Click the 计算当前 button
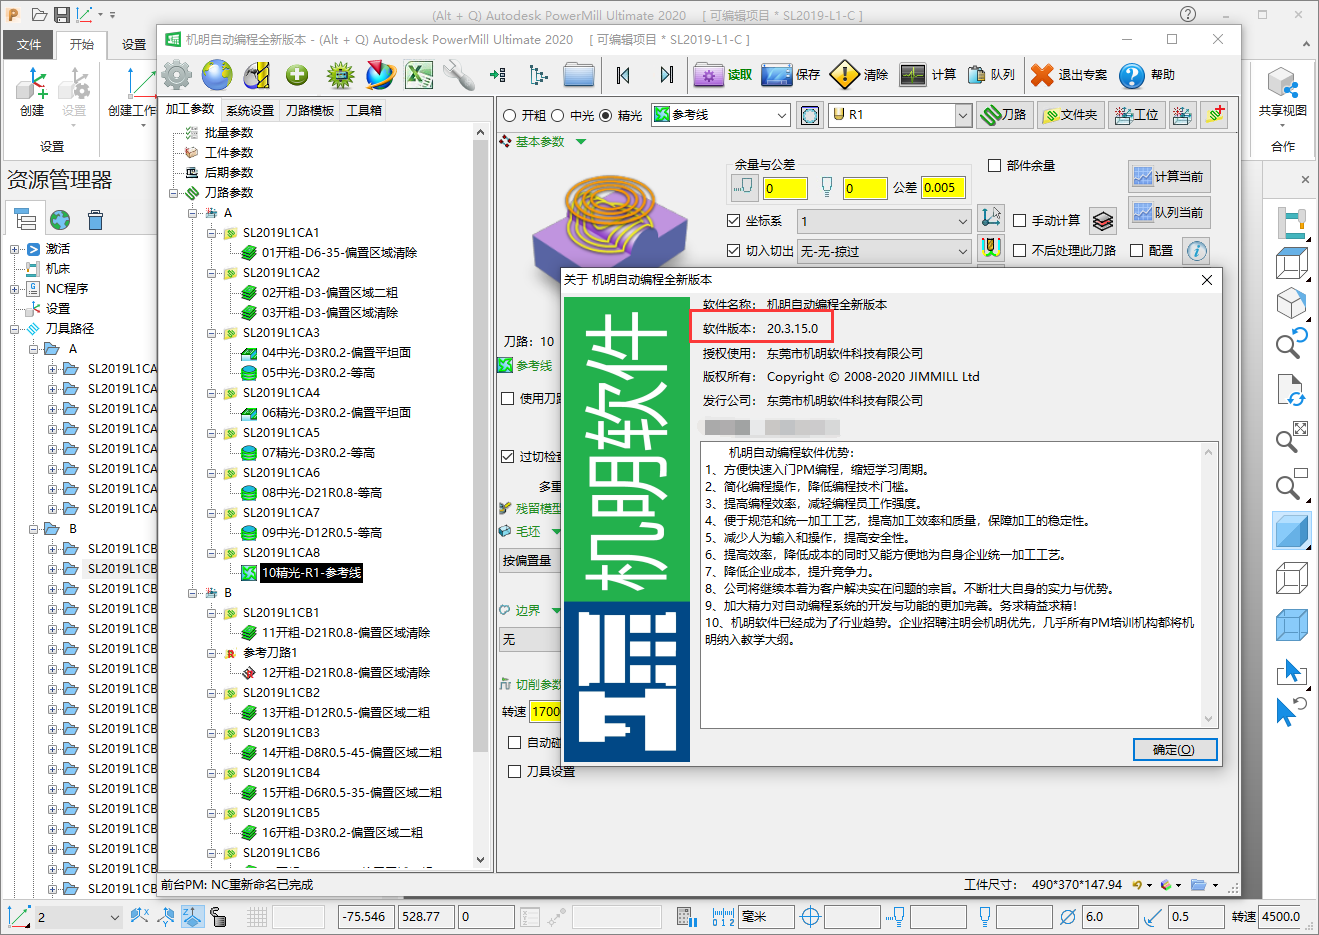Viewport: 1319px width, 935px height. (x=1168, y=177)
